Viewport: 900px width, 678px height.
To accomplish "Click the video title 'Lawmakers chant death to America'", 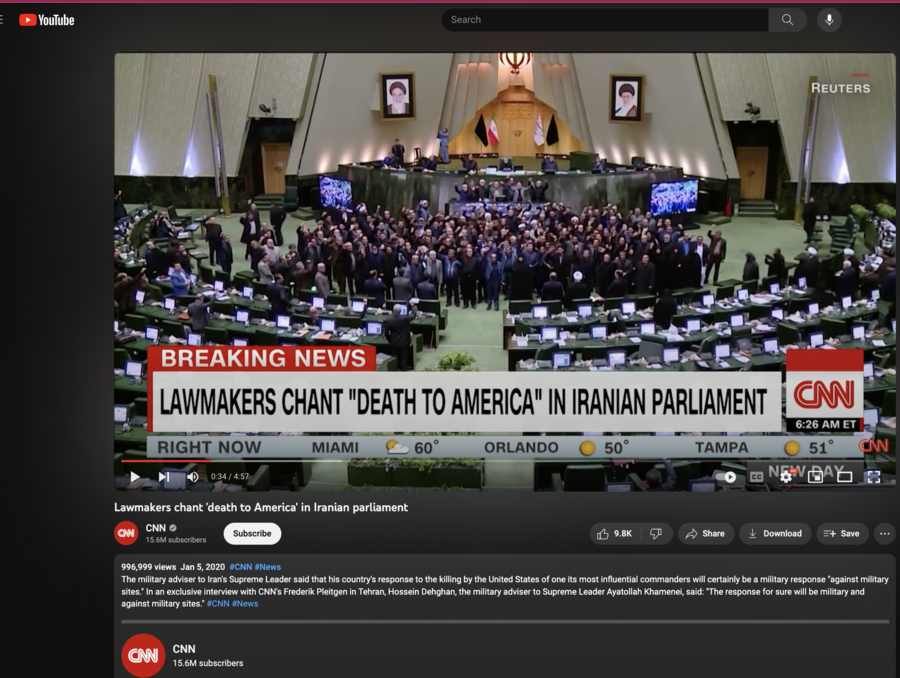I will tap(261, 507).
